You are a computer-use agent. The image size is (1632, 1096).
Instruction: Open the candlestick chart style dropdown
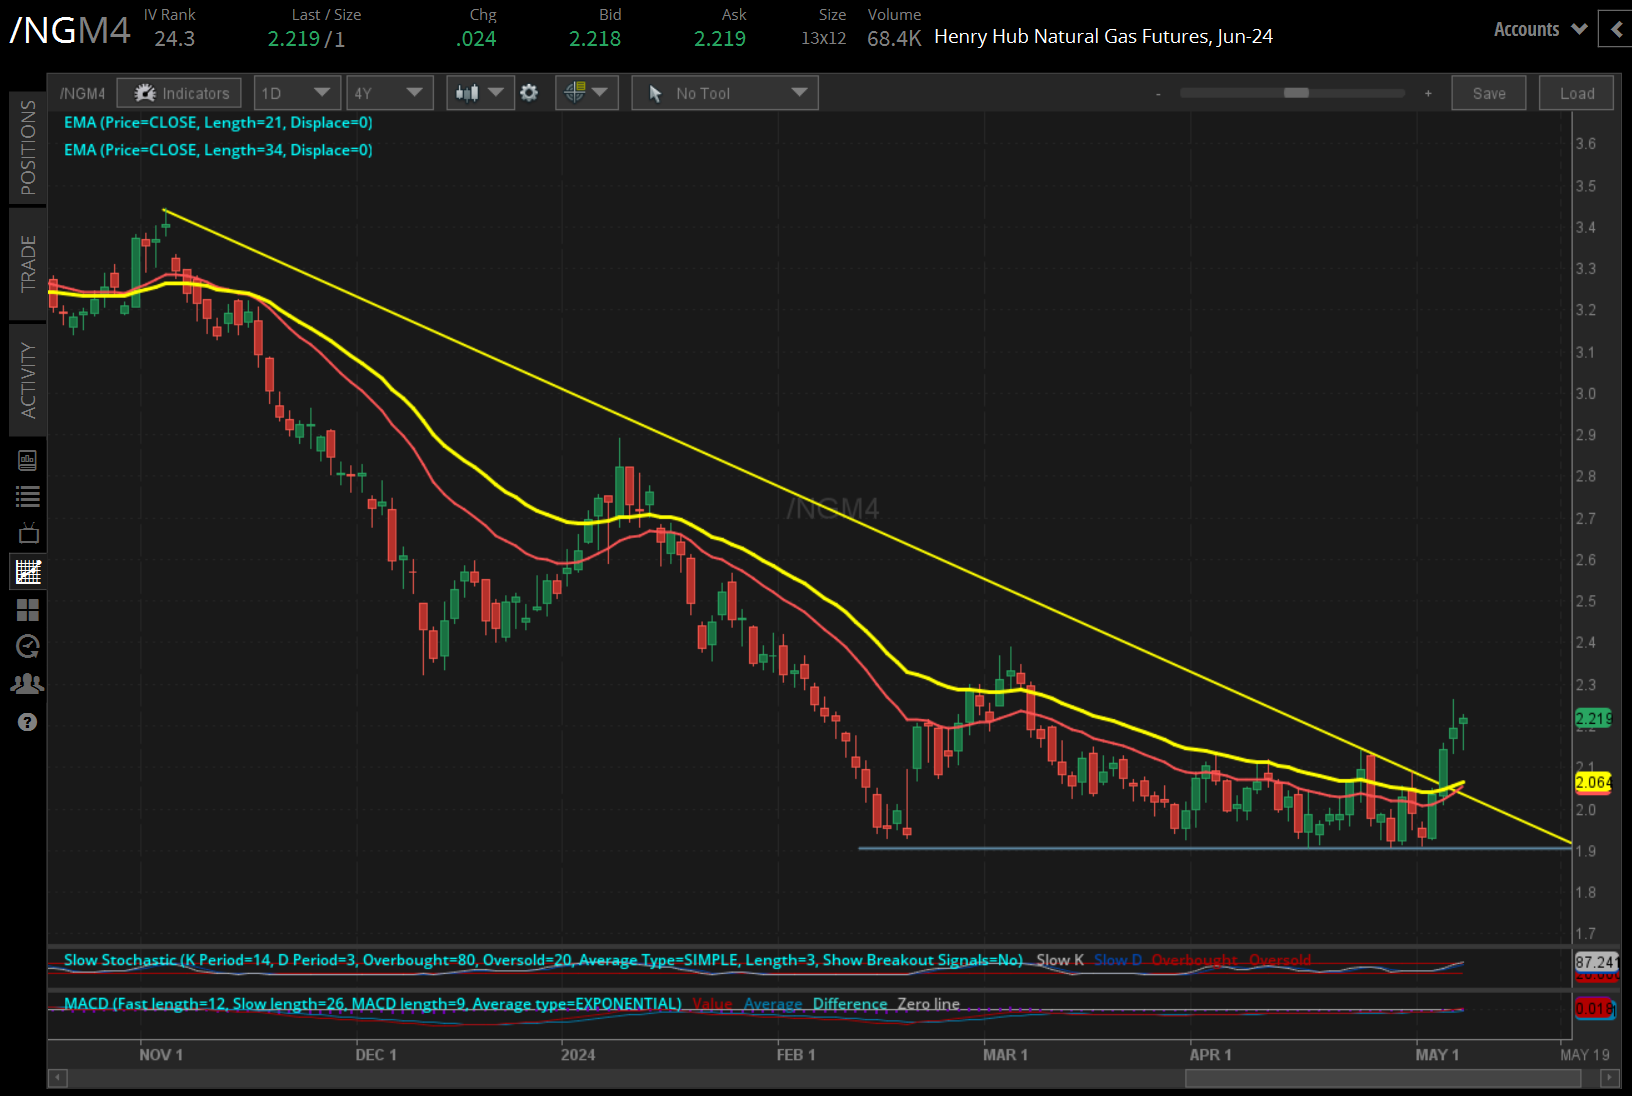tap(480, 93)
